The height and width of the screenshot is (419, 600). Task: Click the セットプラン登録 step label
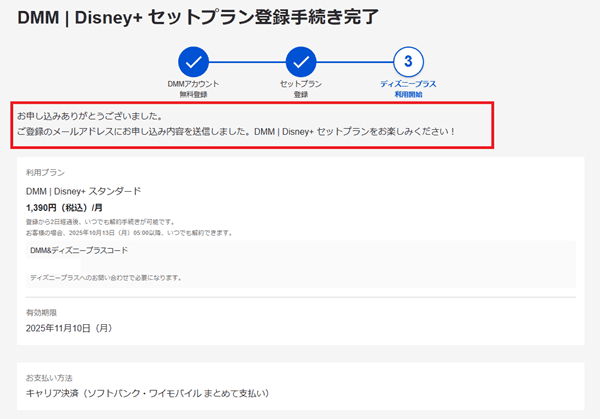(300, 88)
